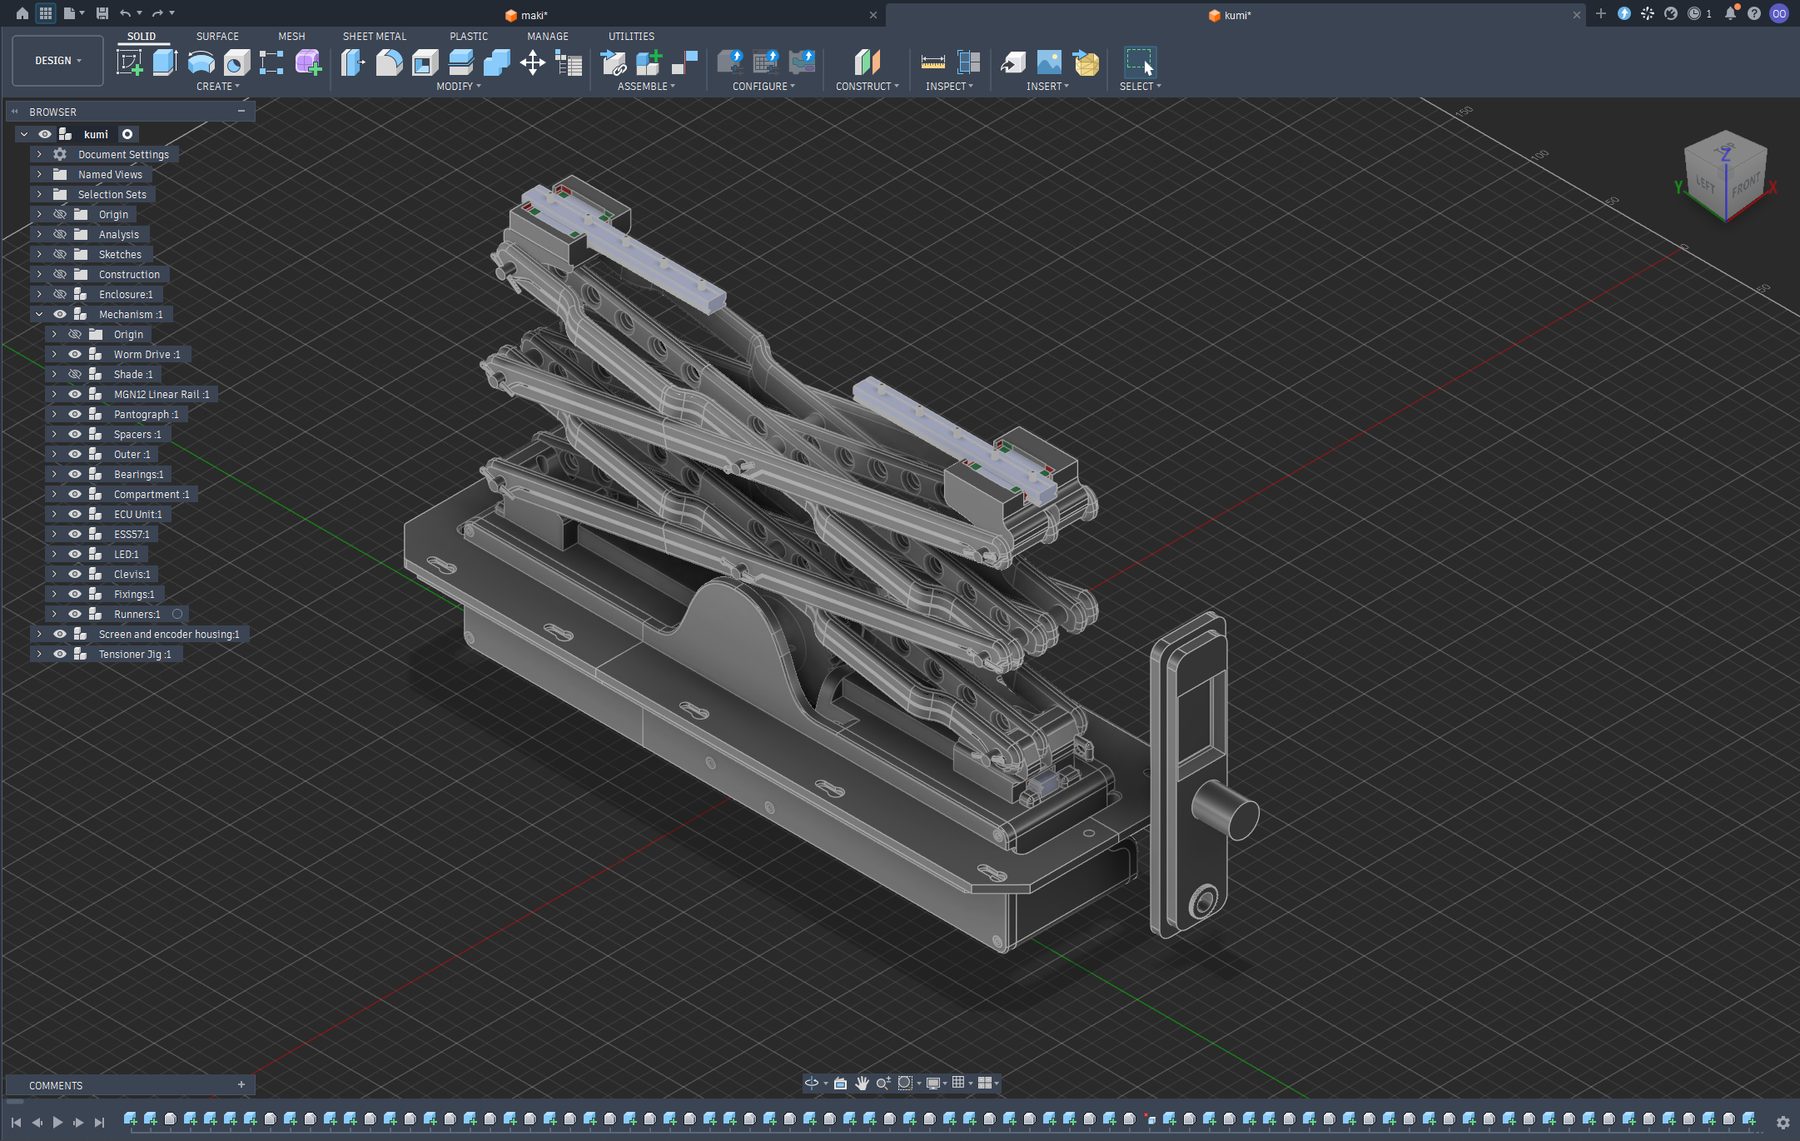Viewport: 1800px width, 1141px height.
Task: Expand the COMMENTS panel plus button
Action: [241, 1085]
